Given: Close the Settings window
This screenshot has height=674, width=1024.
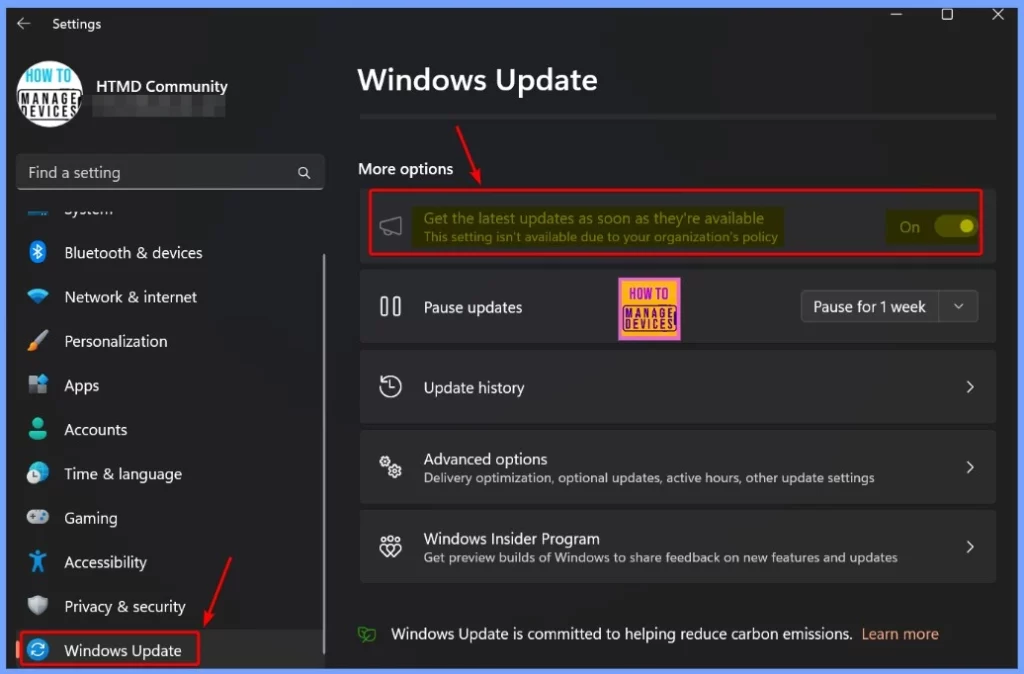Looking at the screenshot, I should tap(998, 14).
